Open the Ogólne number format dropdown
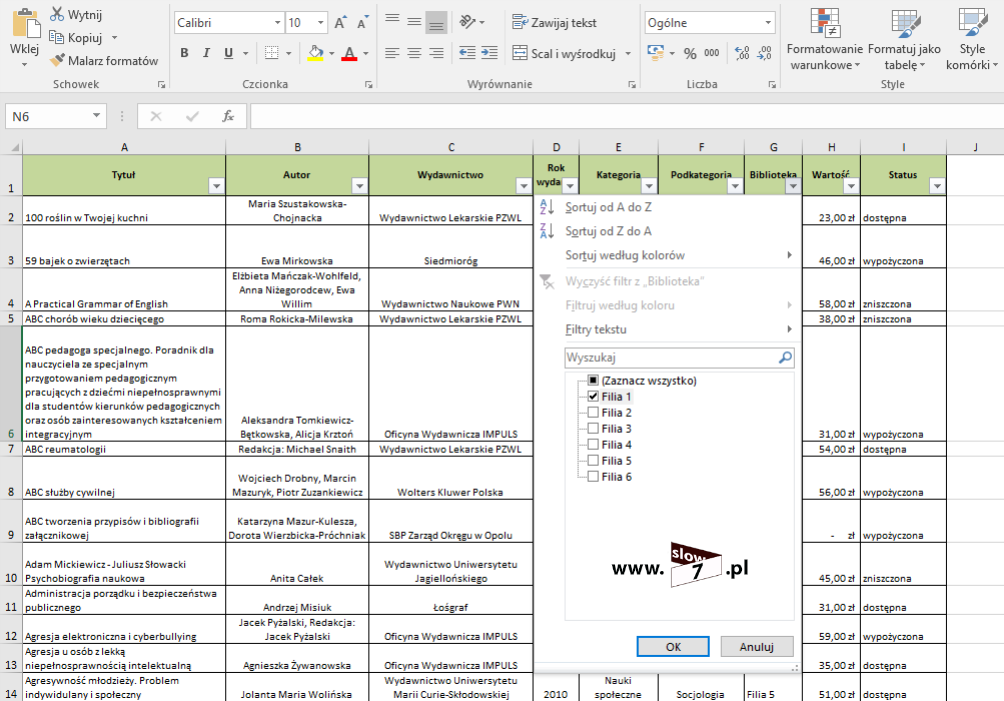Image resolution: width=1004 pixels, height=701 pixels. (768, 23)
